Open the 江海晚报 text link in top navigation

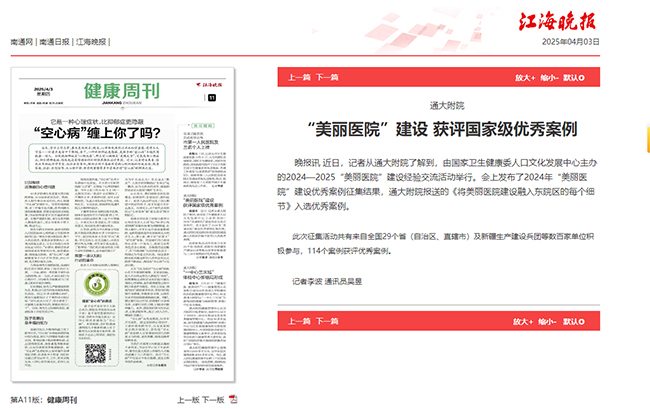pos(91,42)
